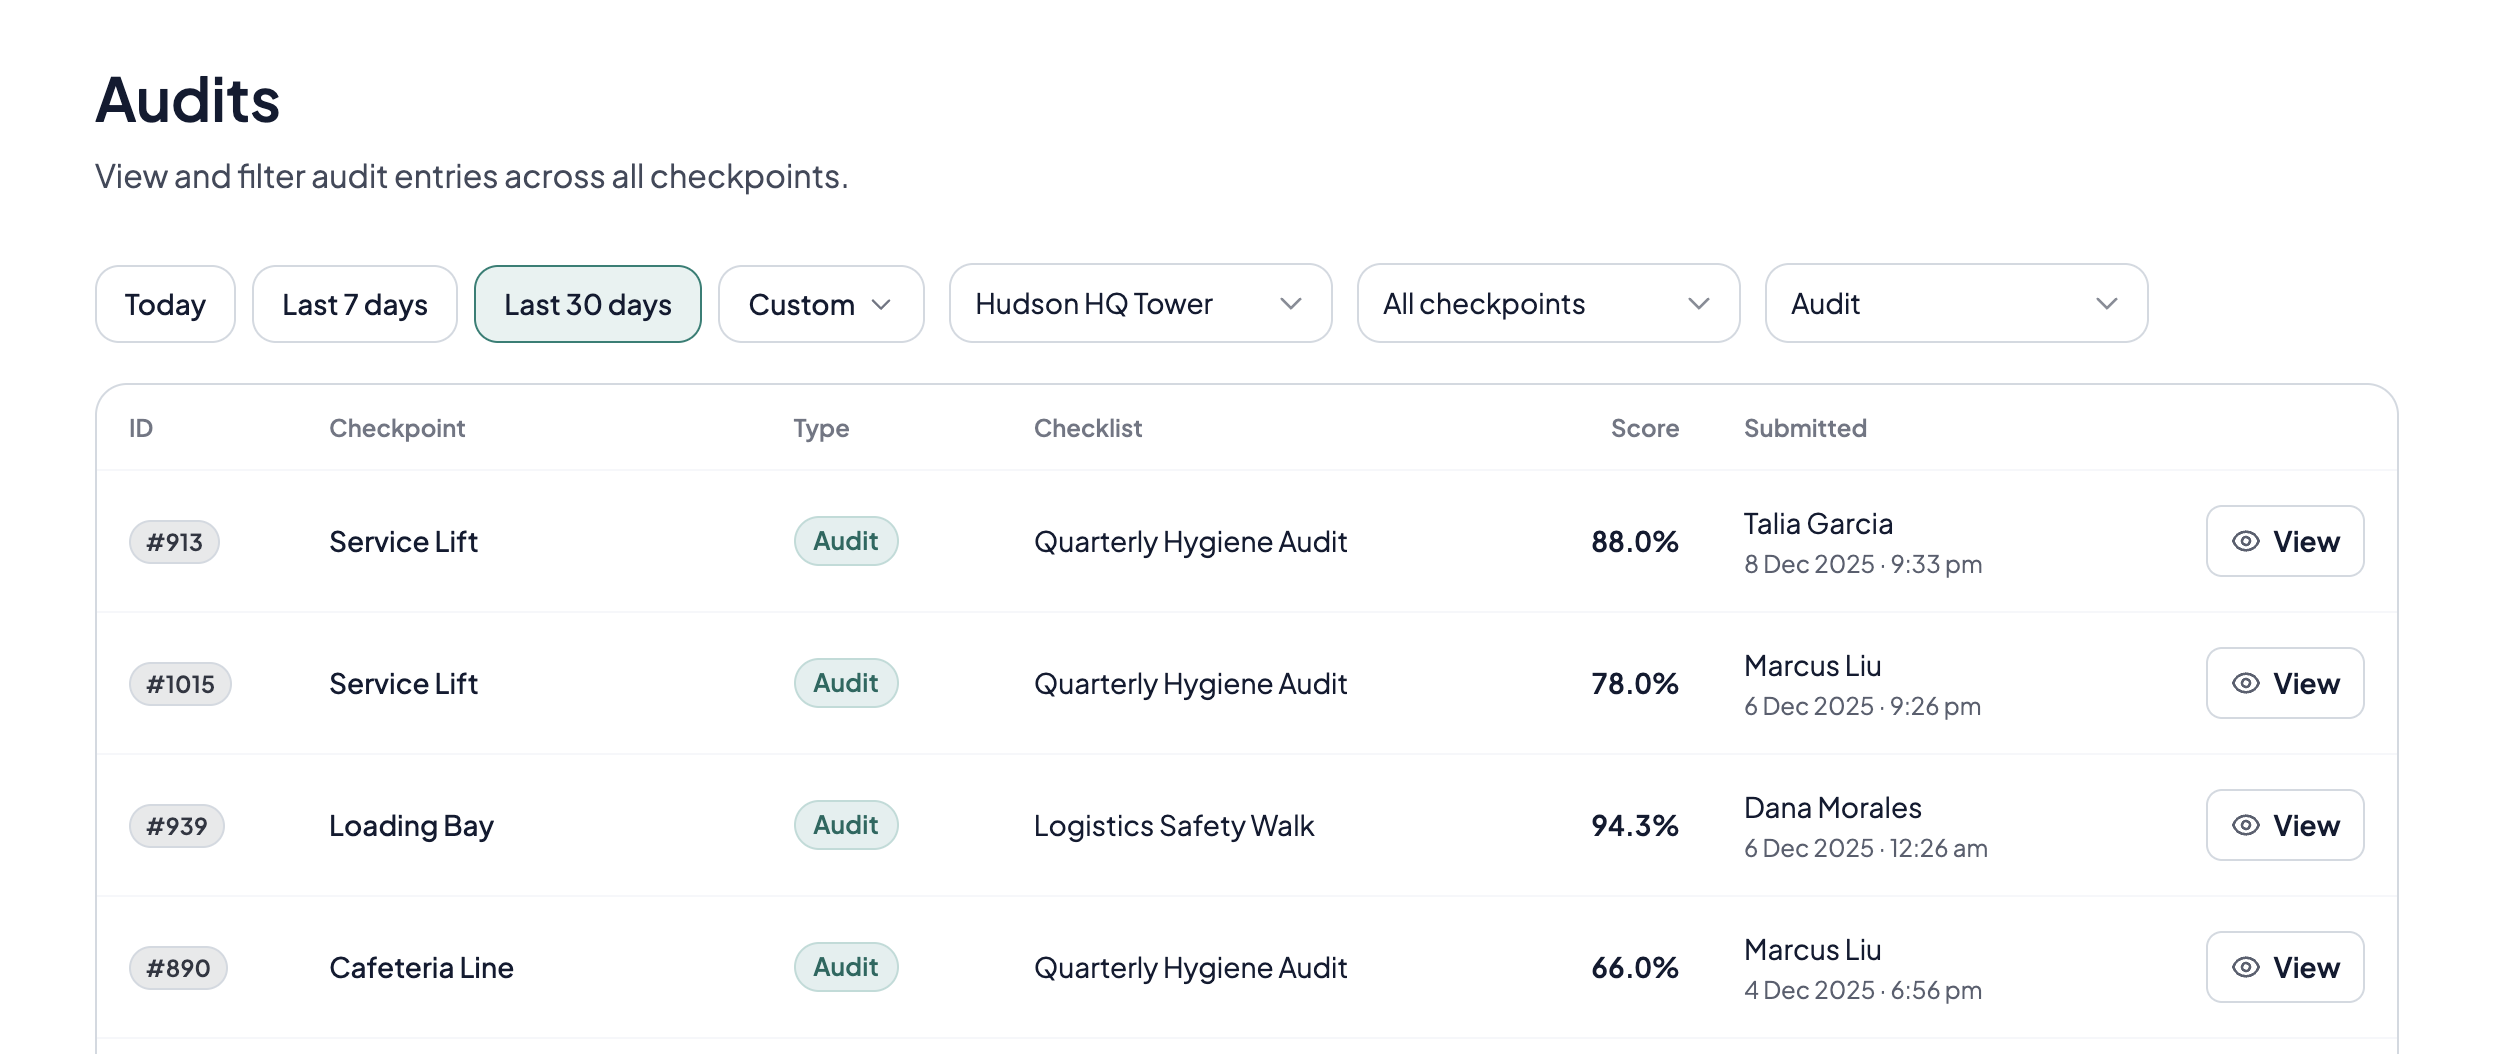This screenshot has width=2500, height=1054.
Task: Open the All checkpoints dropdown
Action: coord(1547,304)
